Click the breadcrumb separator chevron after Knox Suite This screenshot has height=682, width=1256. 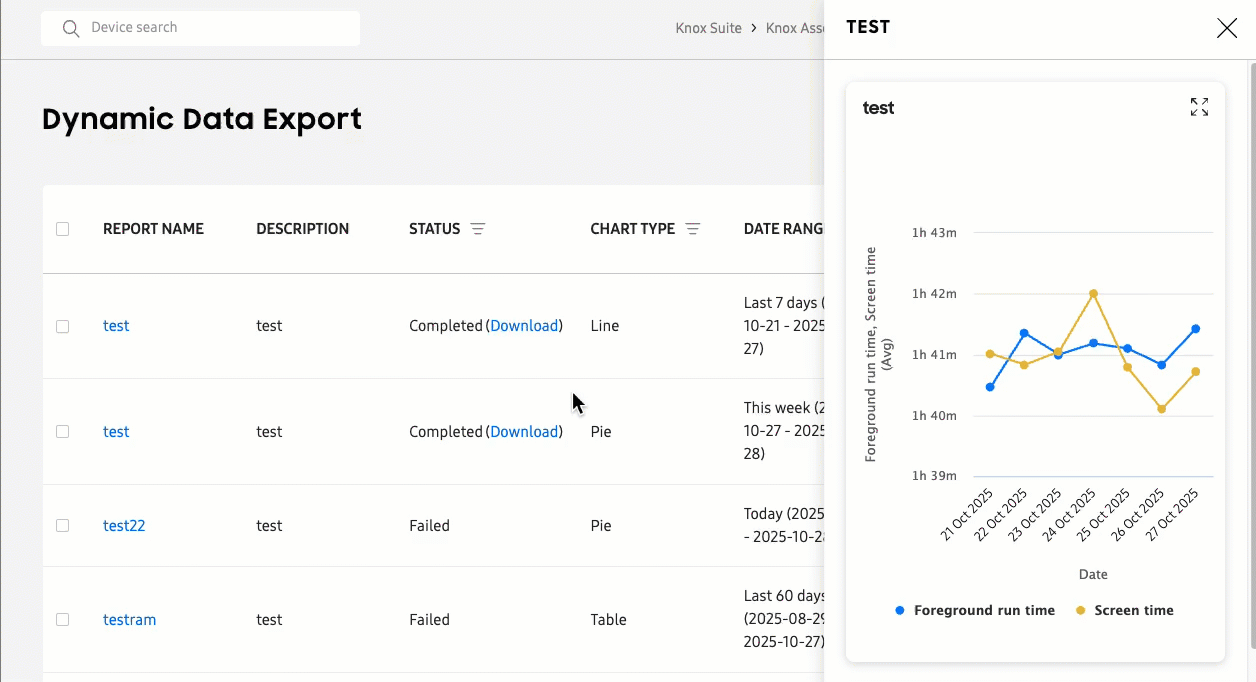(753, 28)
